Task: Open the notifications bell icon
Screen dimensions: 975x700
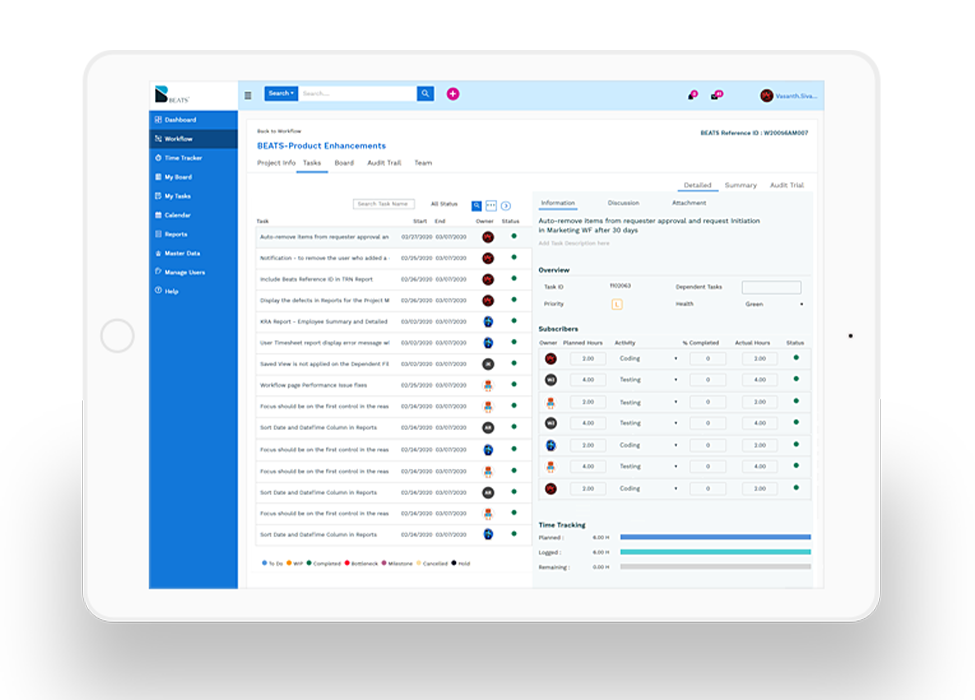Action: coord(692,95)
